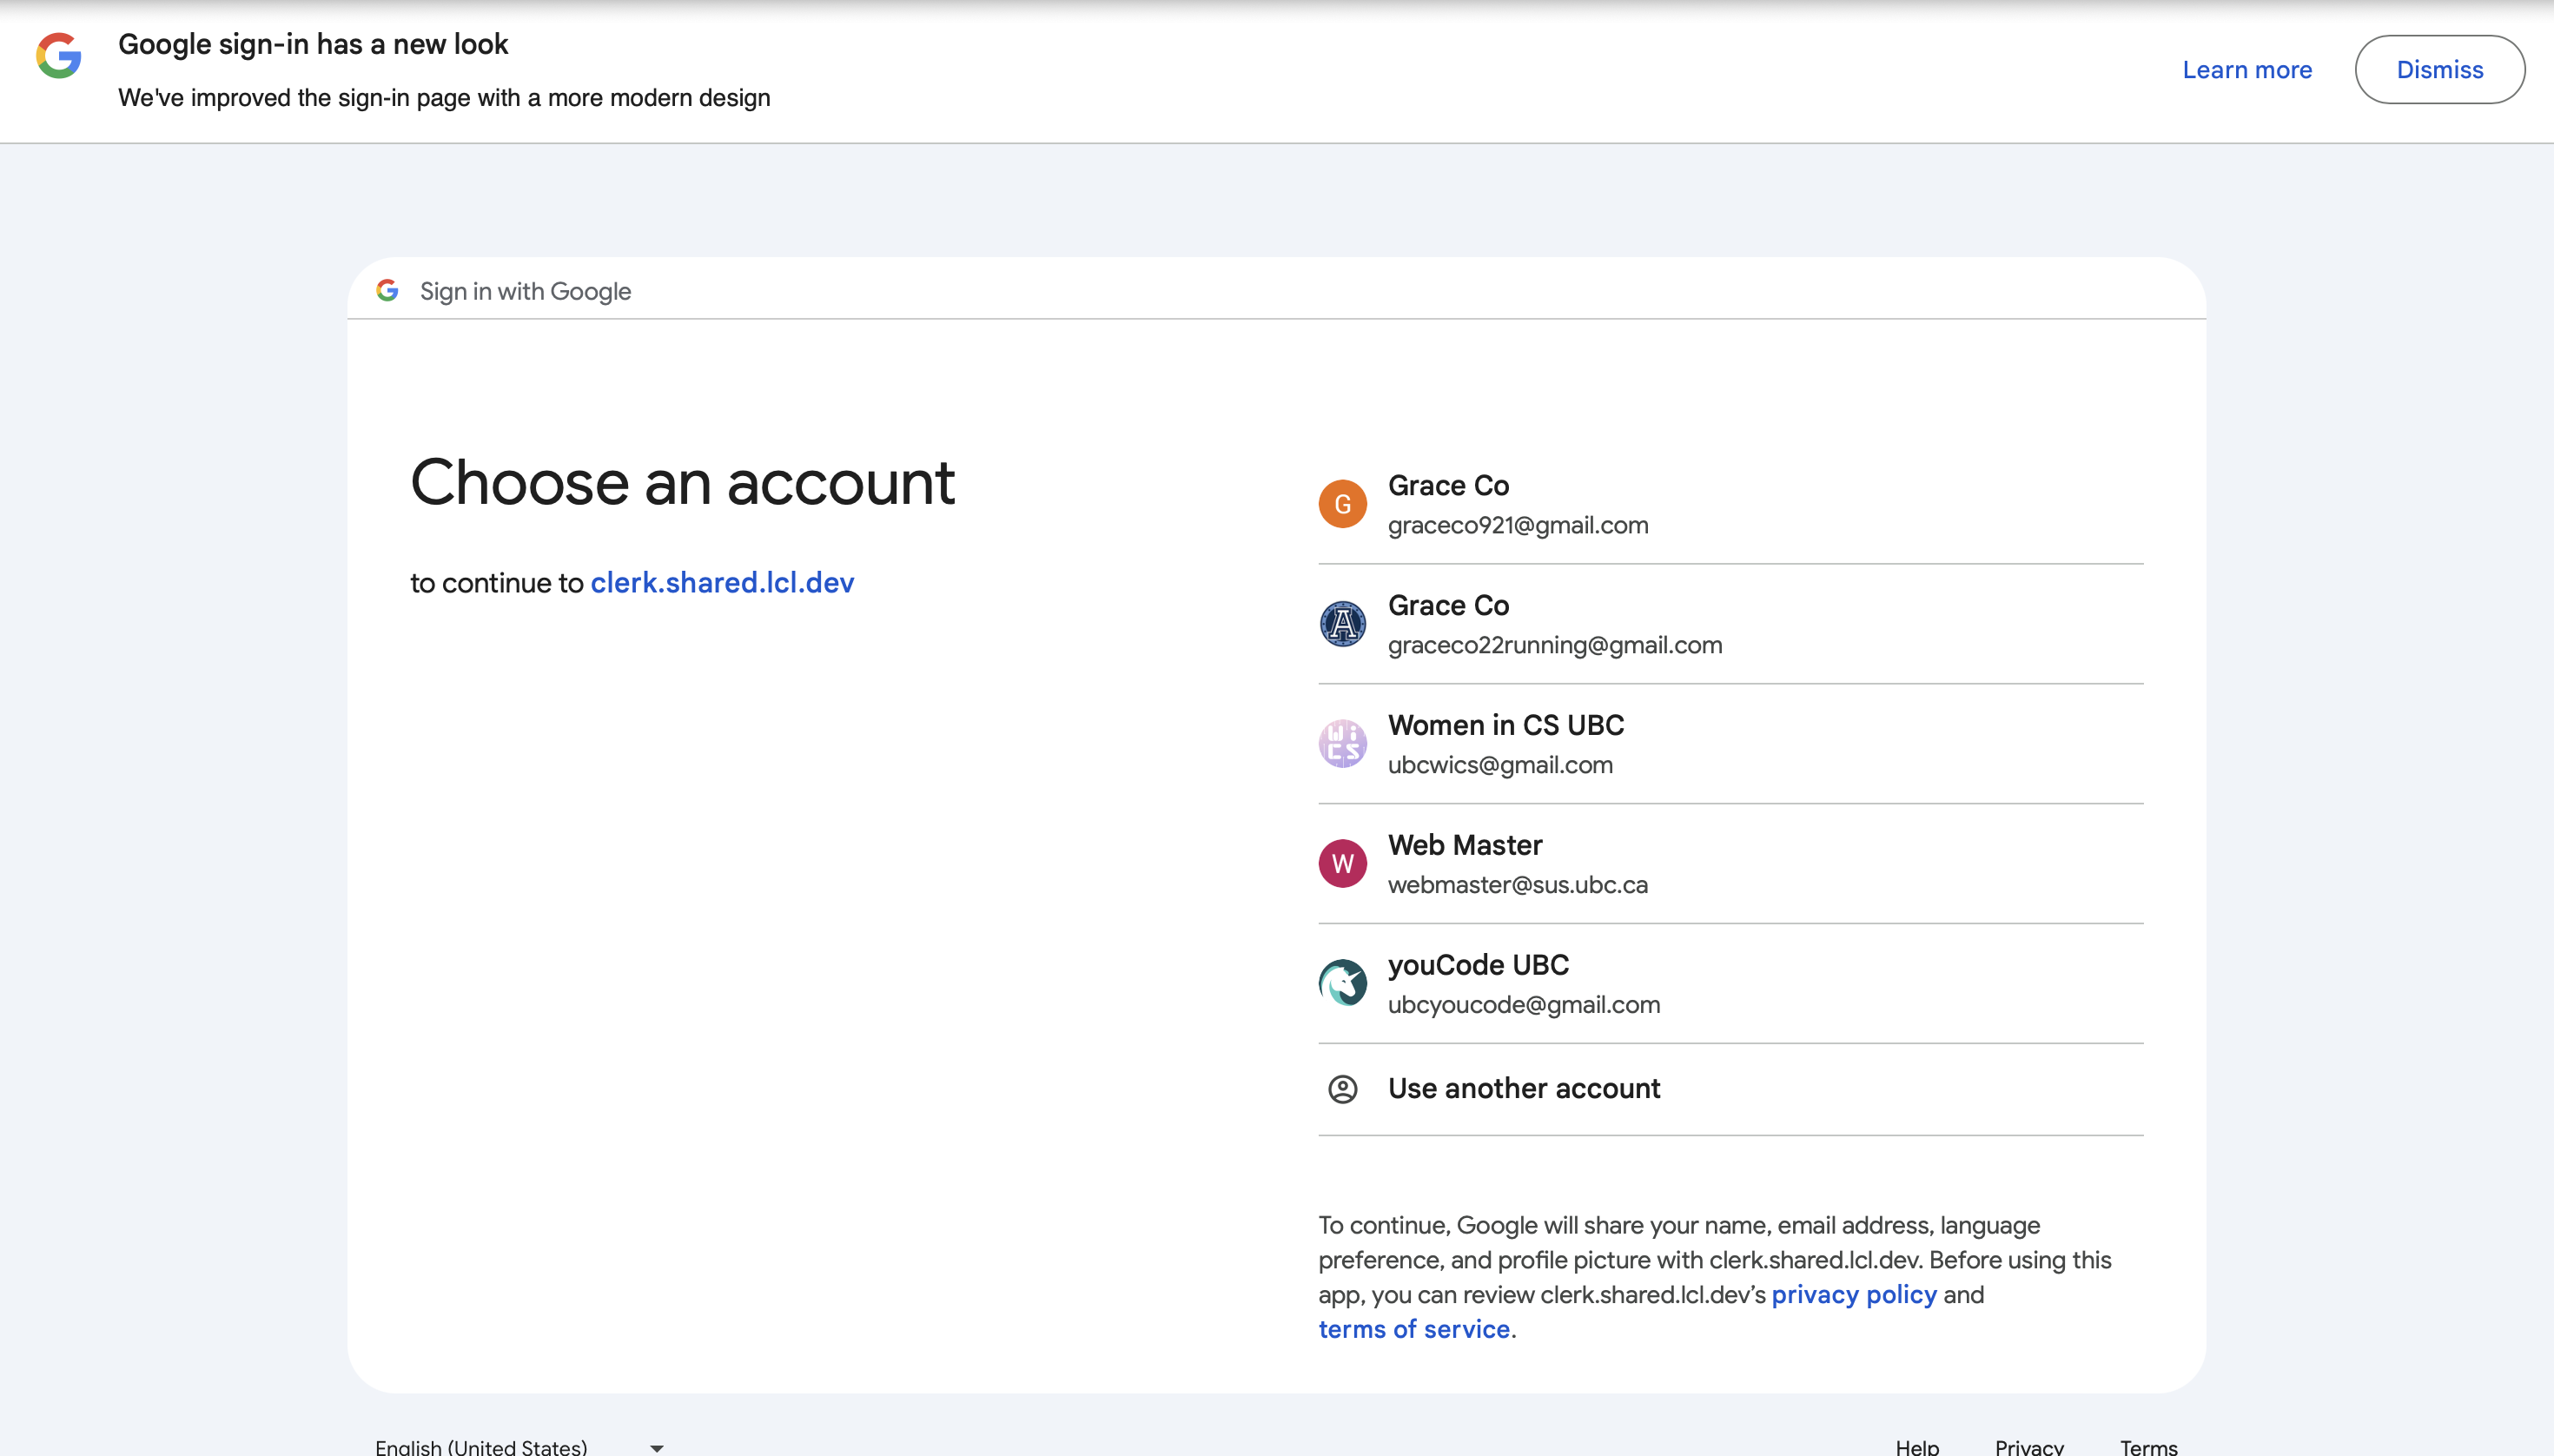Choose the webmaster@sus.ubc.ca account
The width and height of the screenshot is (2554, 1456).
tap(1517, 884)
